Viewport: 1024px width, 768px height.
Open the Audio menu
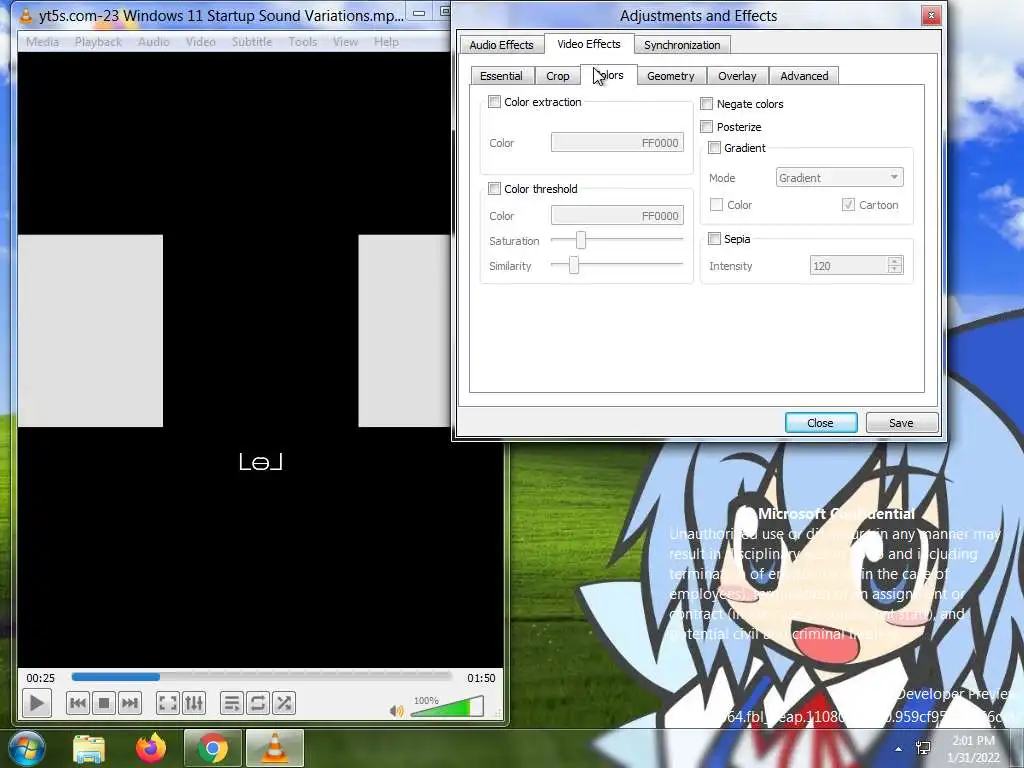153,42
